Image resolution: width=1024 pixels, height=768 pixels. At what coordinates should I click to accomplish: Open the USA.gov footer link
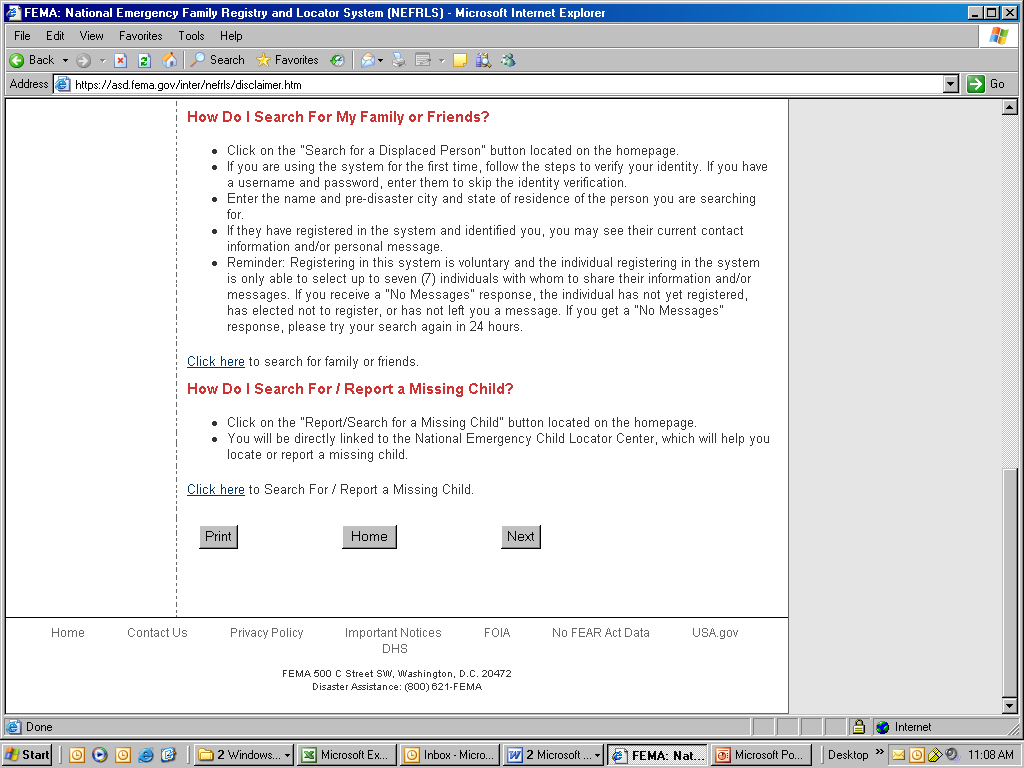click(715, 633)
